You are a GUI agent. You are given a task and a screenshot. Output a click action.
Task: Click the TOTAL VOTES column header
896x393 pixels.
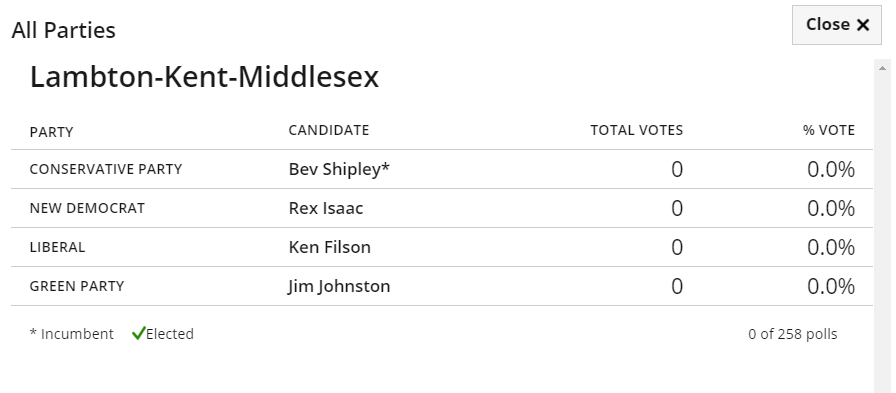(637, 130)
